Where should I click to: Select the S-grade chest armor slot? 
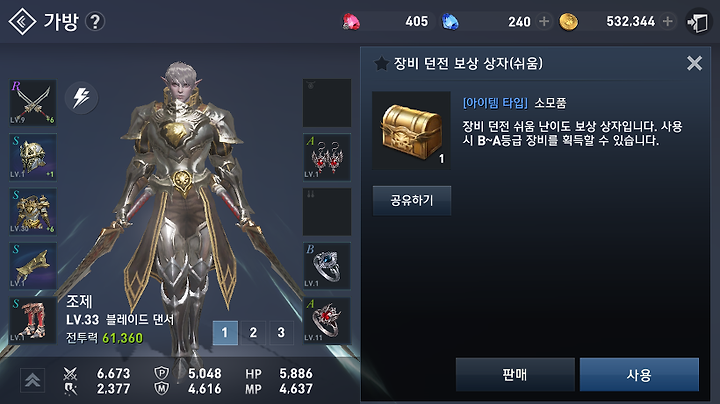point(33,212)
